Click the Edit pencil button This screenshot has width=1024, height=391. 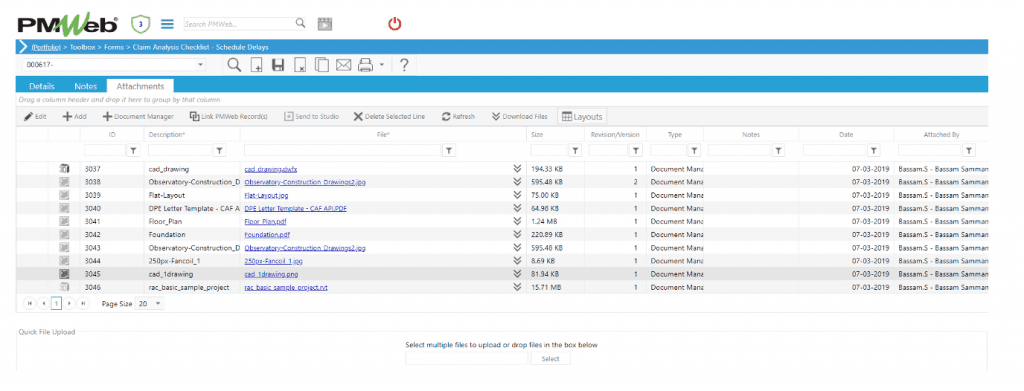pos(35,116)
